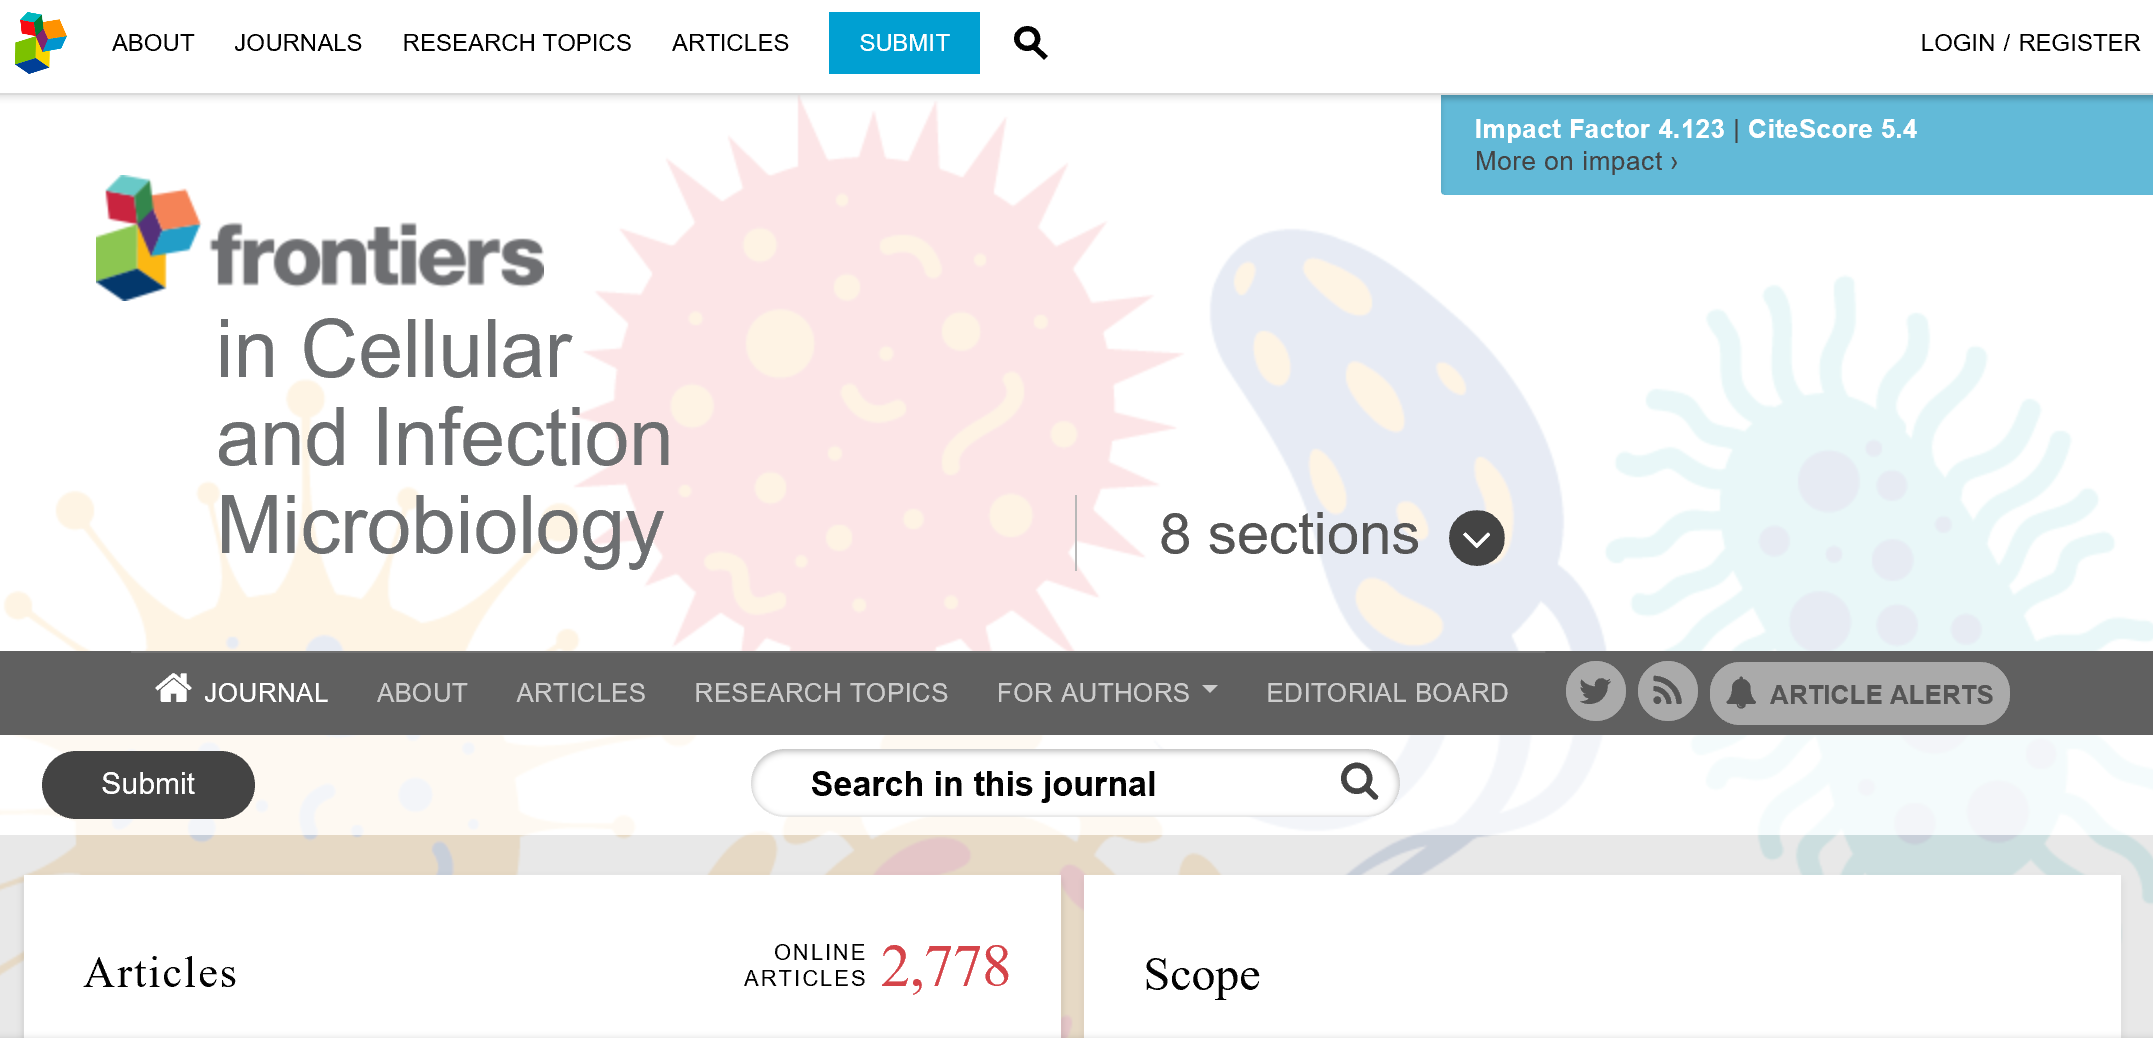Click the More on impact link
Screen dimensions: 2153x1038
(1576, 161)
